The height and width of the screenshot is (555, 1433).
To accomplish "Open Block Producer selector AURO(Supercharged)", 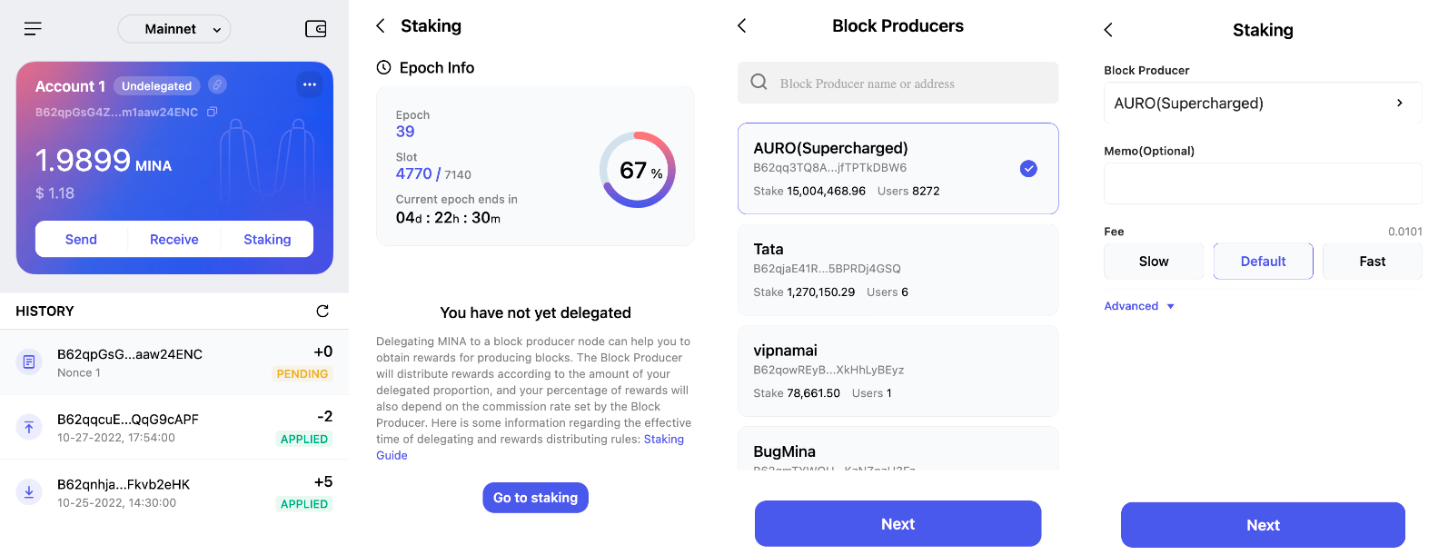I will point(1262,103).
